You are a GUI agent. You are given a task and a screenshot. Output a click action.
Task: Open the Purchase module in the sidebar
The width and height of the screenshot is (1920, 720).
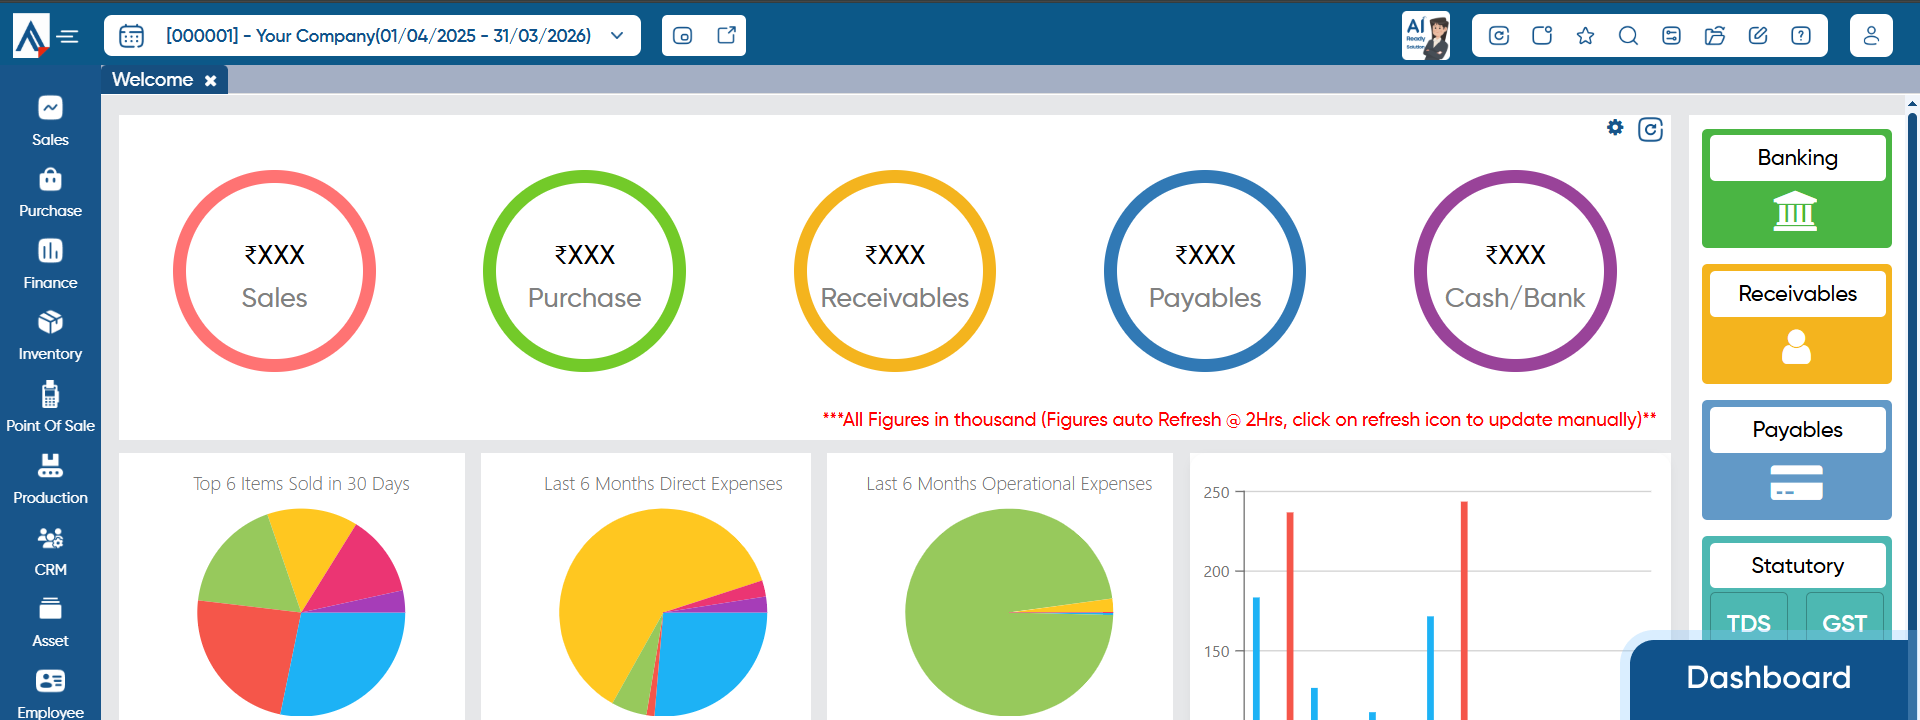coord(50,193)
